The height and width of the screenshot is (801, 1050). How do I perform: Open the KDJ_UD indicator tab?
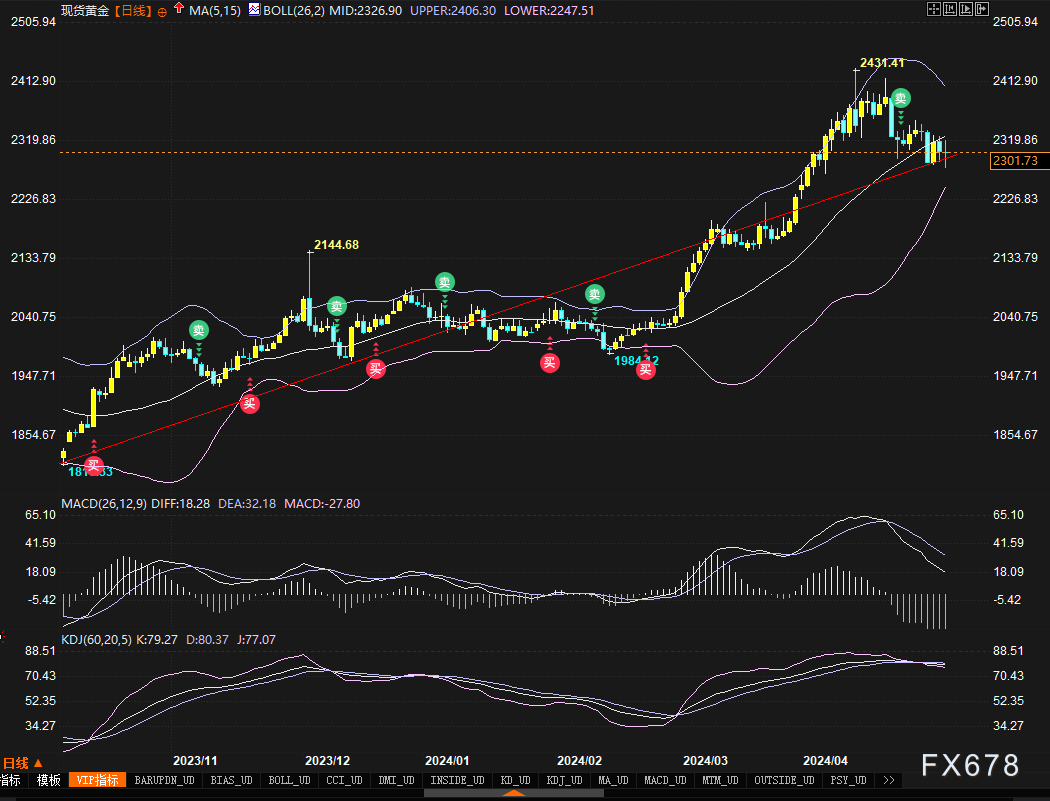click(x=564, y=780)
